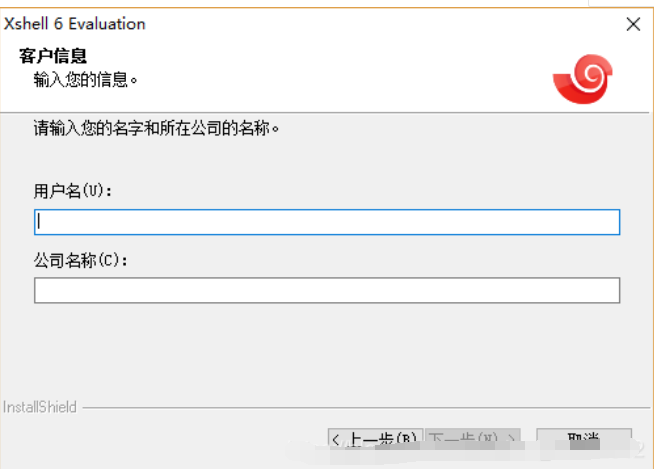
Task: Click into the 公司名称(C) input box
Action: click(327, 290)
